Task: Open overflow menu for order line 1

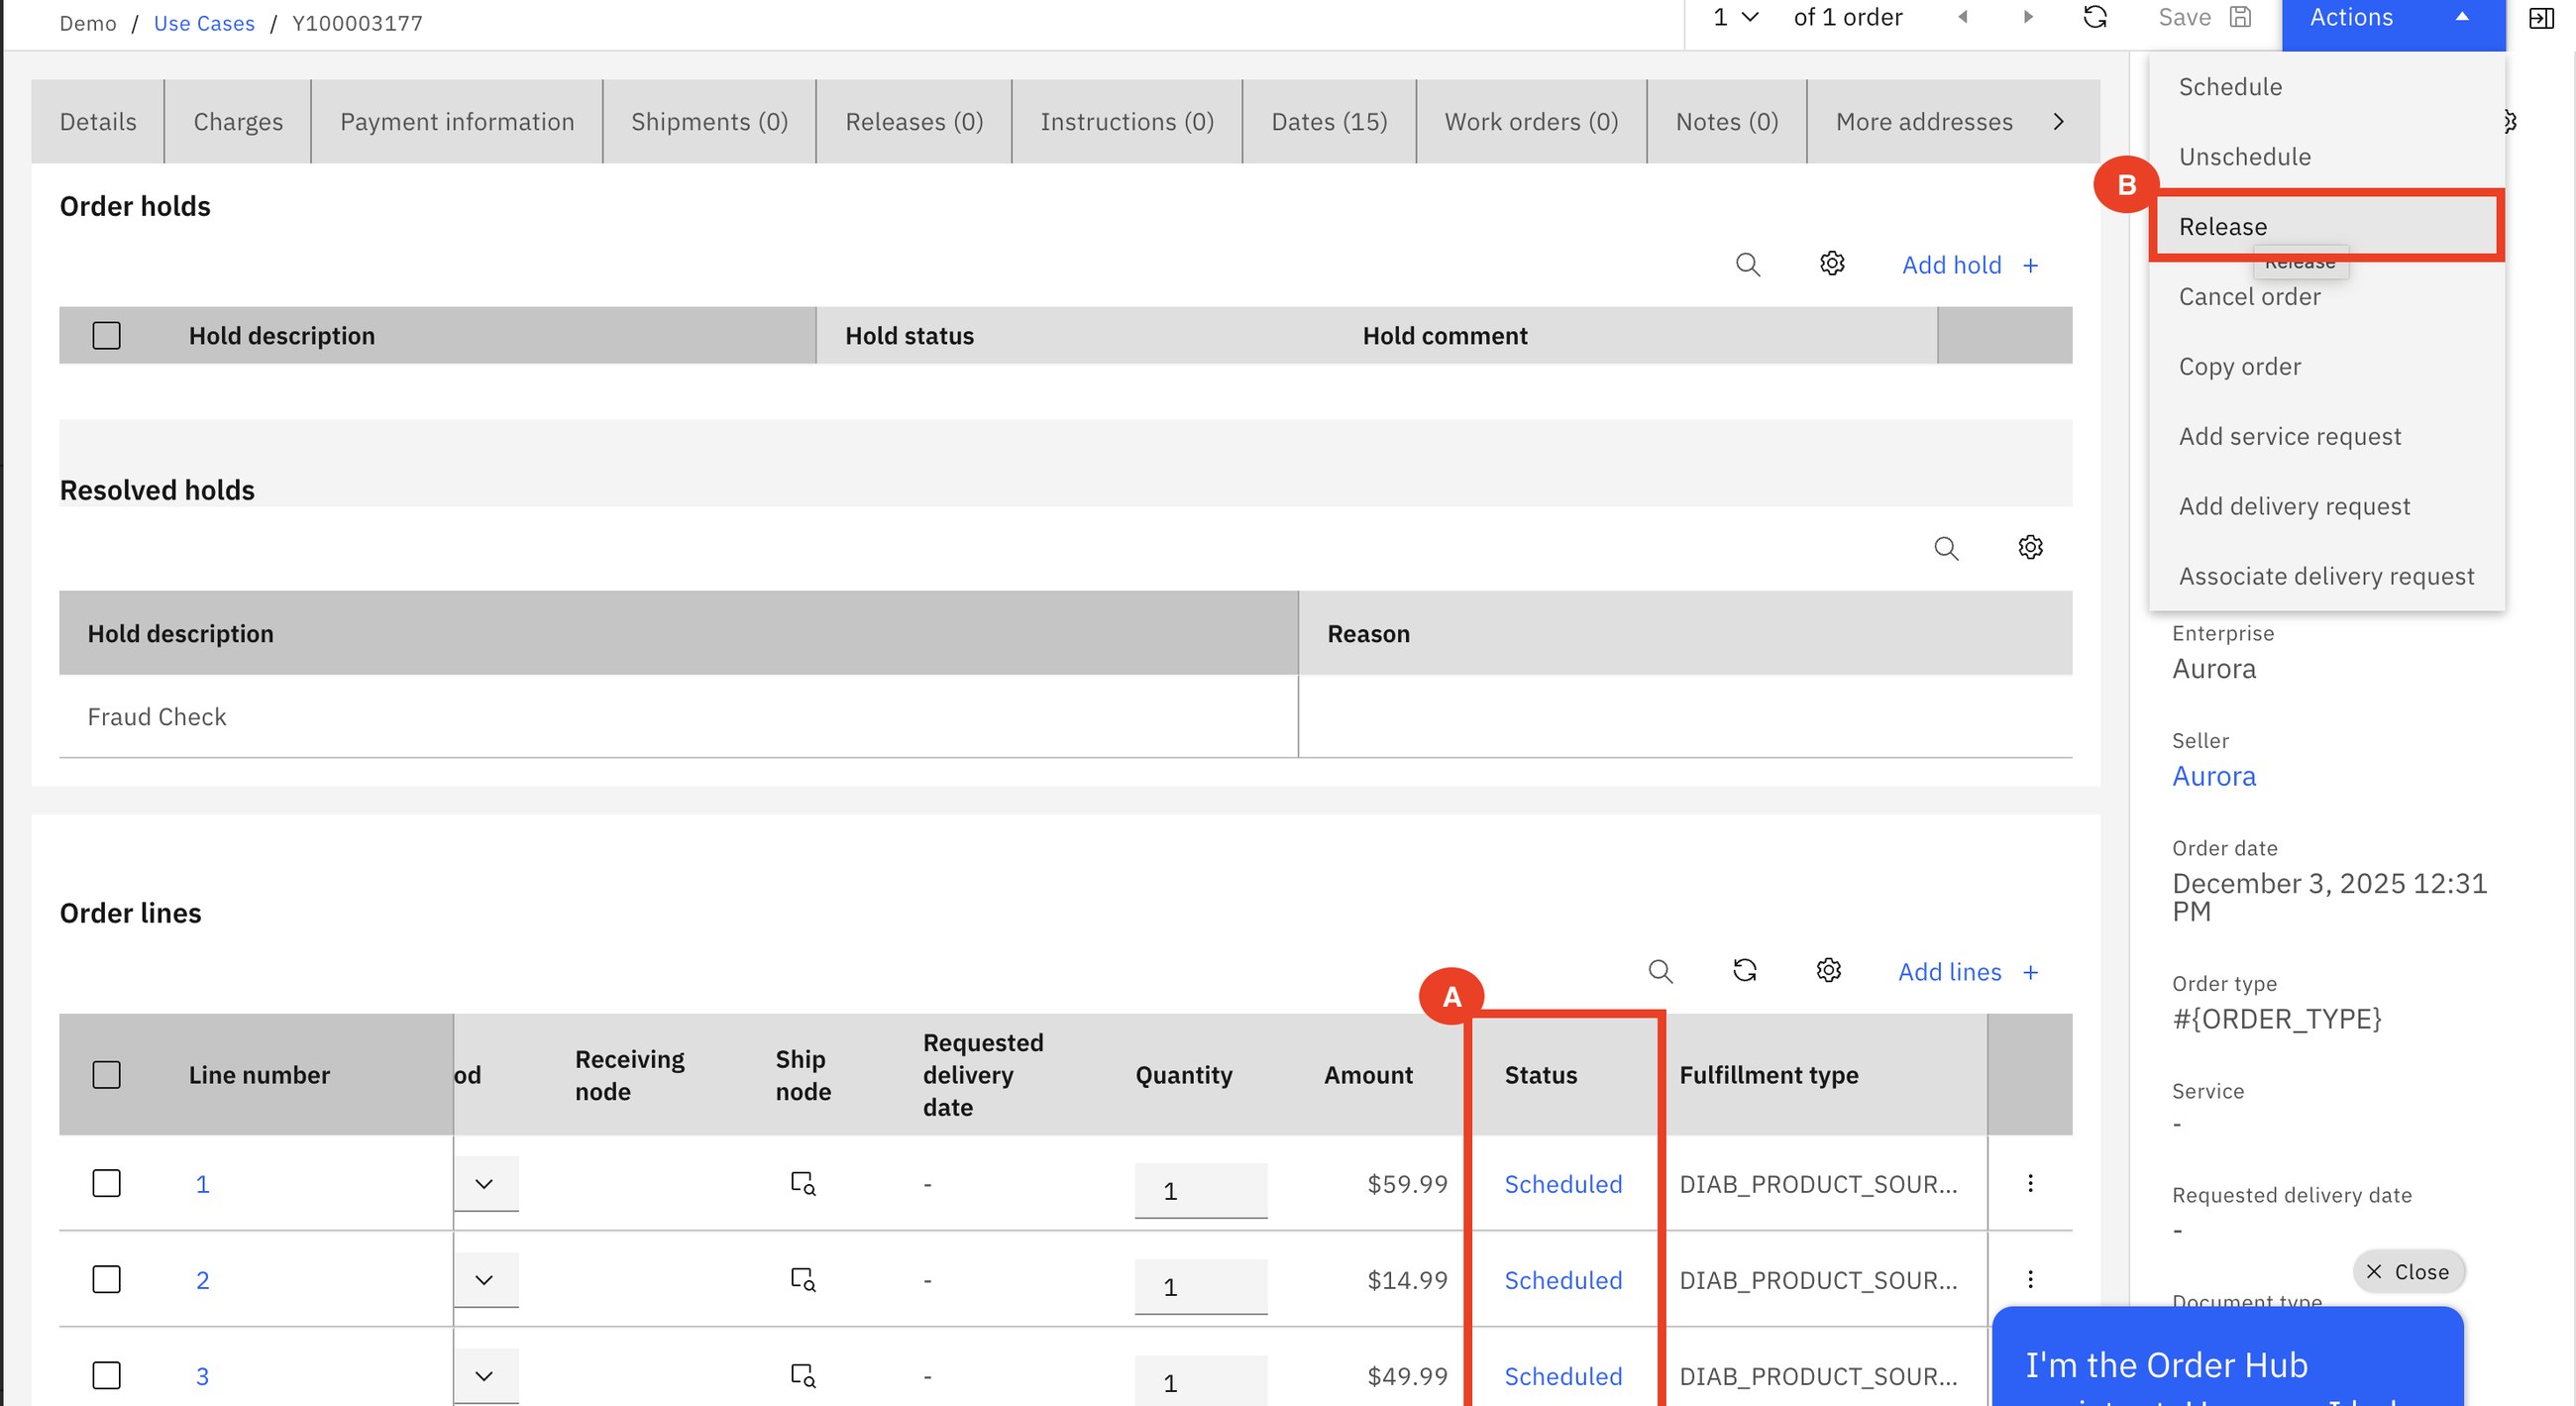Action: [2030, 1183]
